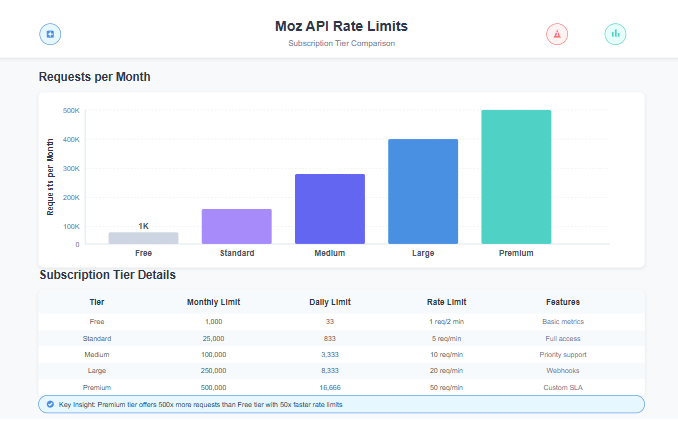Click the 500,000 monthly limit cell
Viewport: 678px width, 428px height.
tap(214, 387)
